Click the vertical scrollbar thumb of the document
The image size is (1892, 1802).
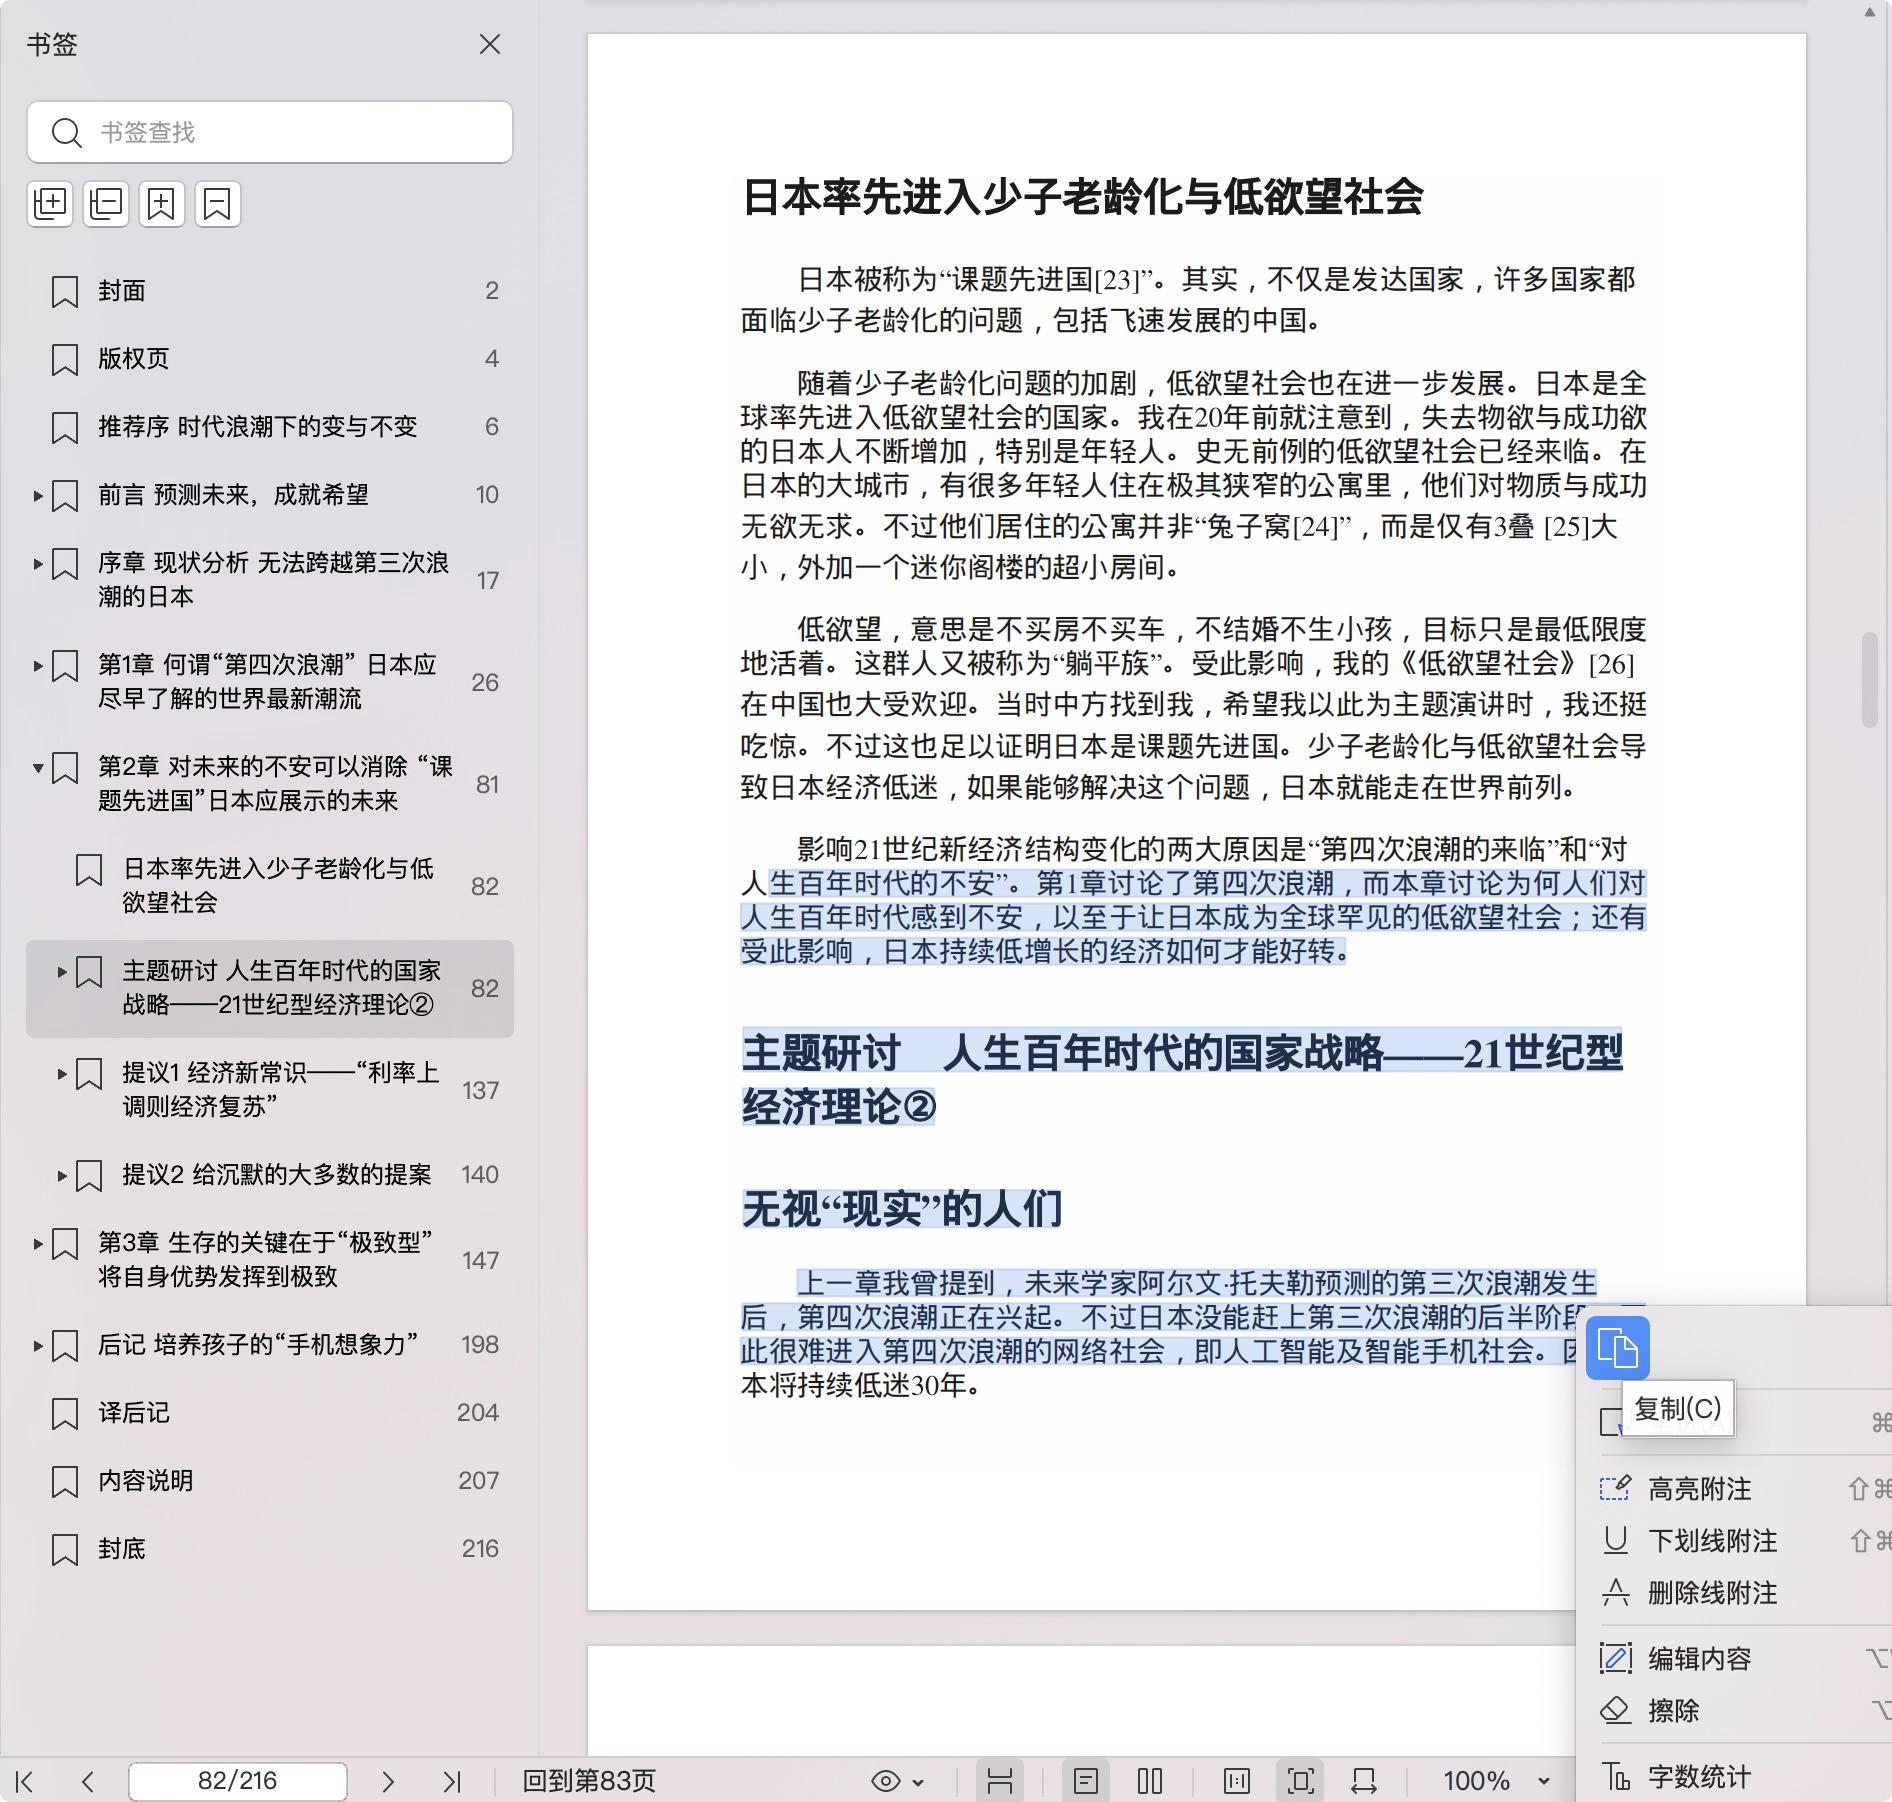tap(1870, 680)
